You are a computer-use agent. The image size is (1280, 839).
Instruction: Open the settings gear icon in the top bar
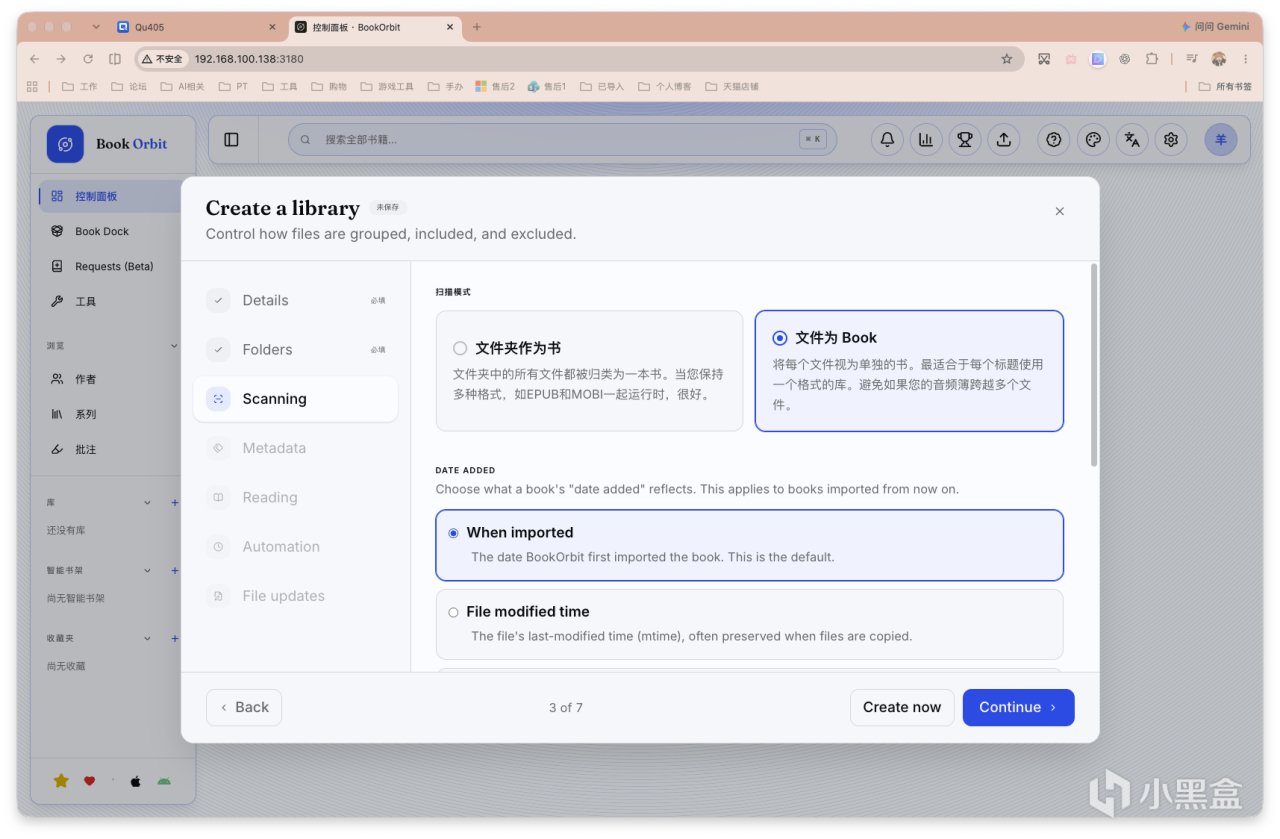click(x=1171, y=140)
